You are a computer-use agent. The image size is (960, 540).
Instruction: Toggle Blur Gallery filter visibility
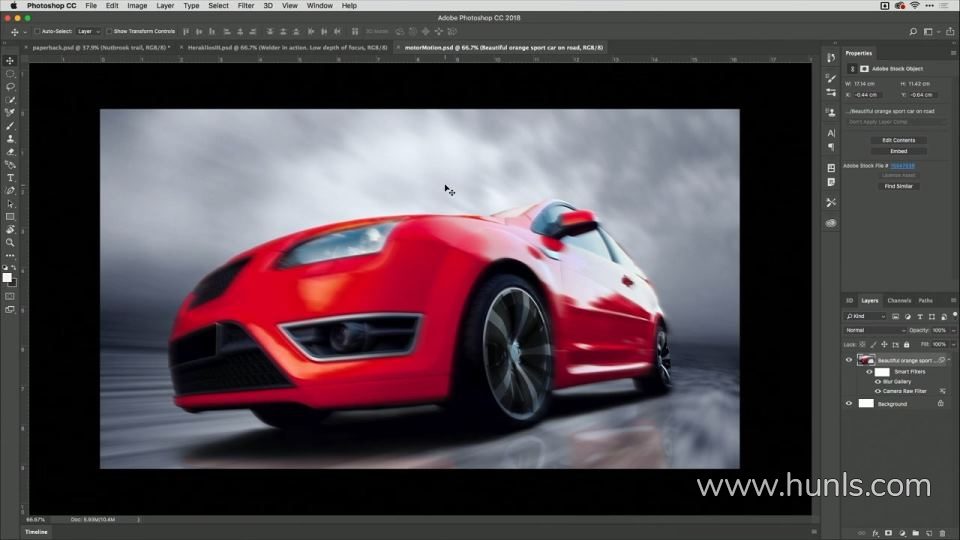pos(877,381)
